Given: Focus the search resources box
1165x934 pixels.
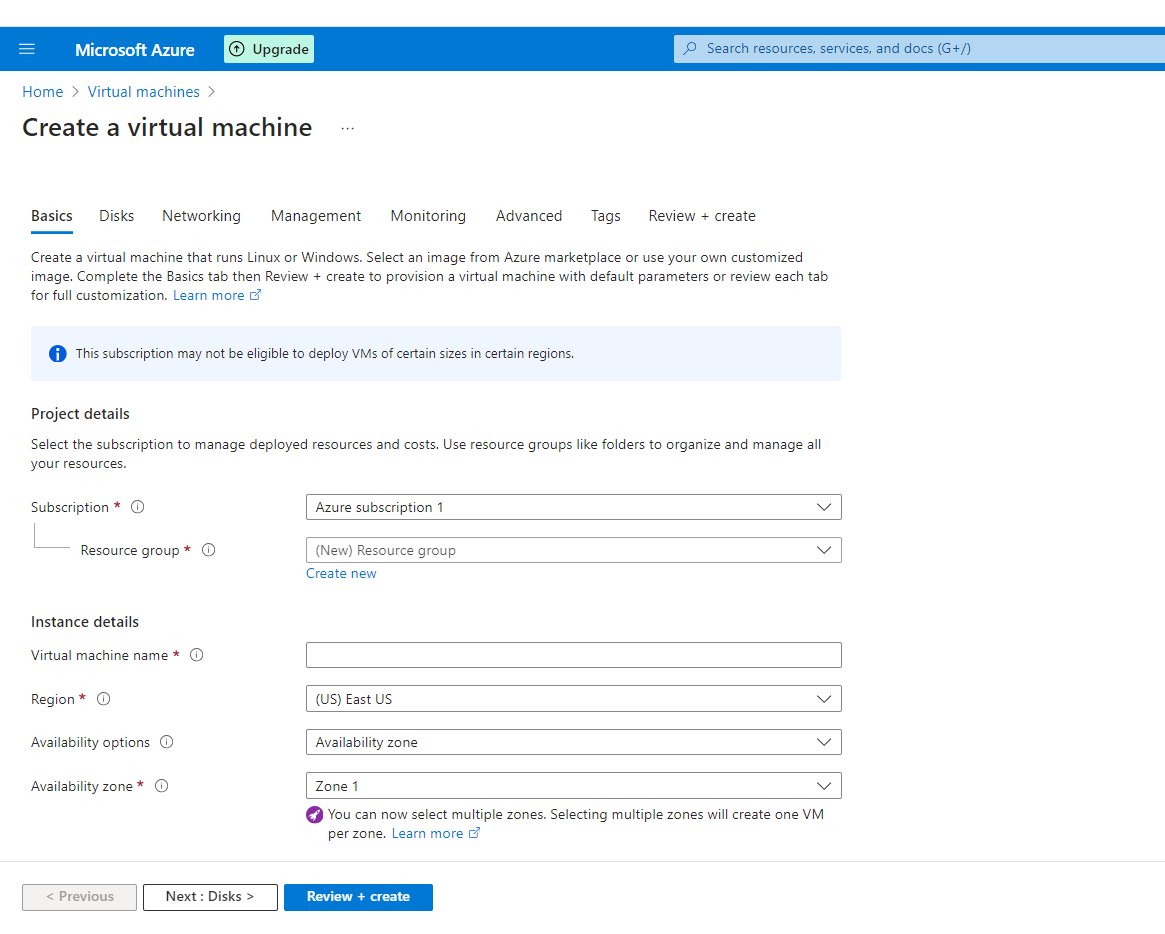Looking at the screenshot, I should 919,49.
